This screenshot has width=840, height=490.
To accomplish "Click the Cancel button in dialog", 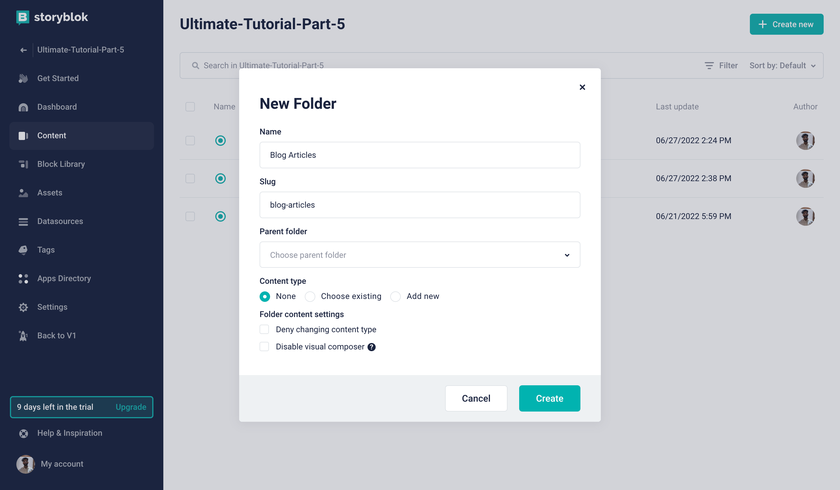I will (476, 398).
